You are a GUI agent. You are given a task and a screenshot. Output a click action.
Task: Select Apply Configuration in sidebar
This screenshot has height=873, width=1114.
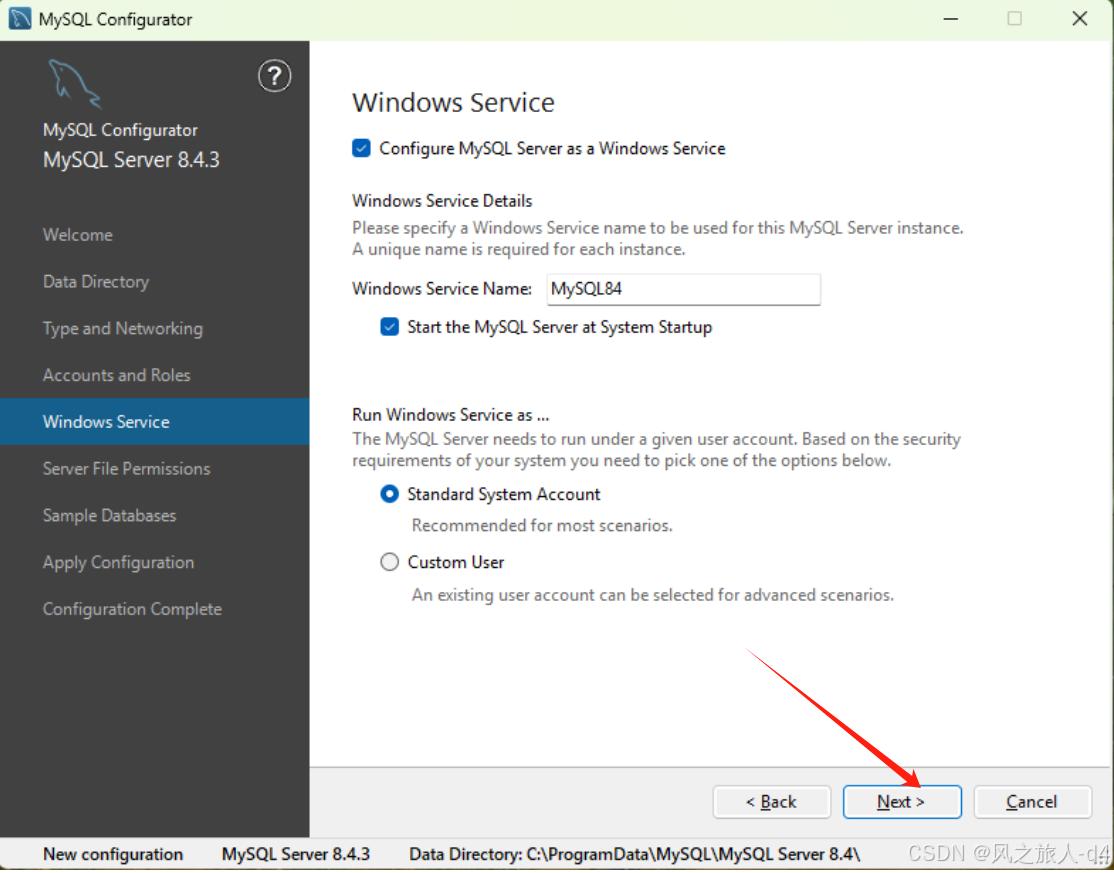tap(118, 563)
